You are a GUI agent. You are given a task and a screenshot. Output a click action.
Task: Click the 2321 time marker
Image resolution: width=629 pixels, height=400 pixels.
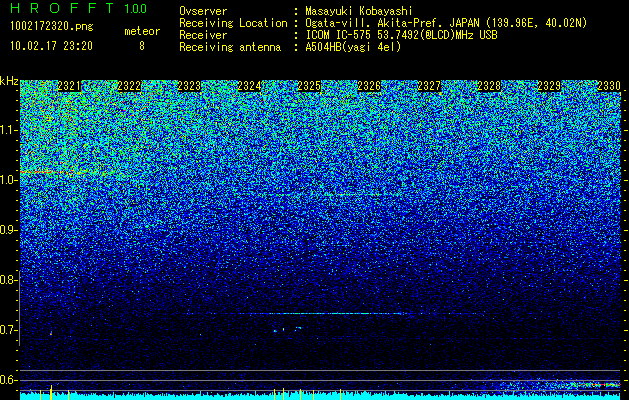(x=69, y=86)
